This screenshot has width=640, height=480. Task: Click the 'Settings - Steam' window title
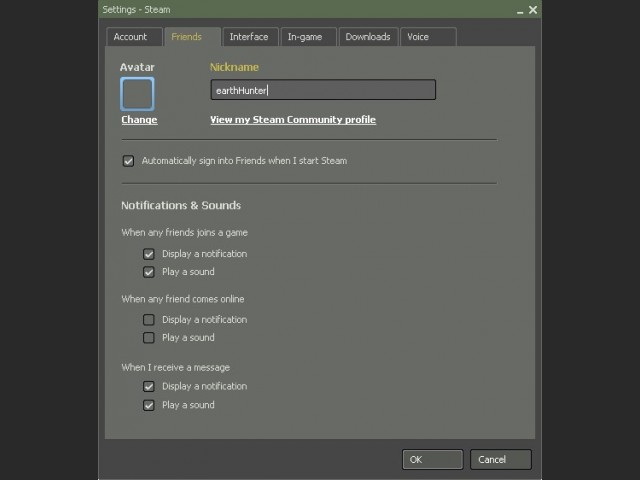point(136,10)
